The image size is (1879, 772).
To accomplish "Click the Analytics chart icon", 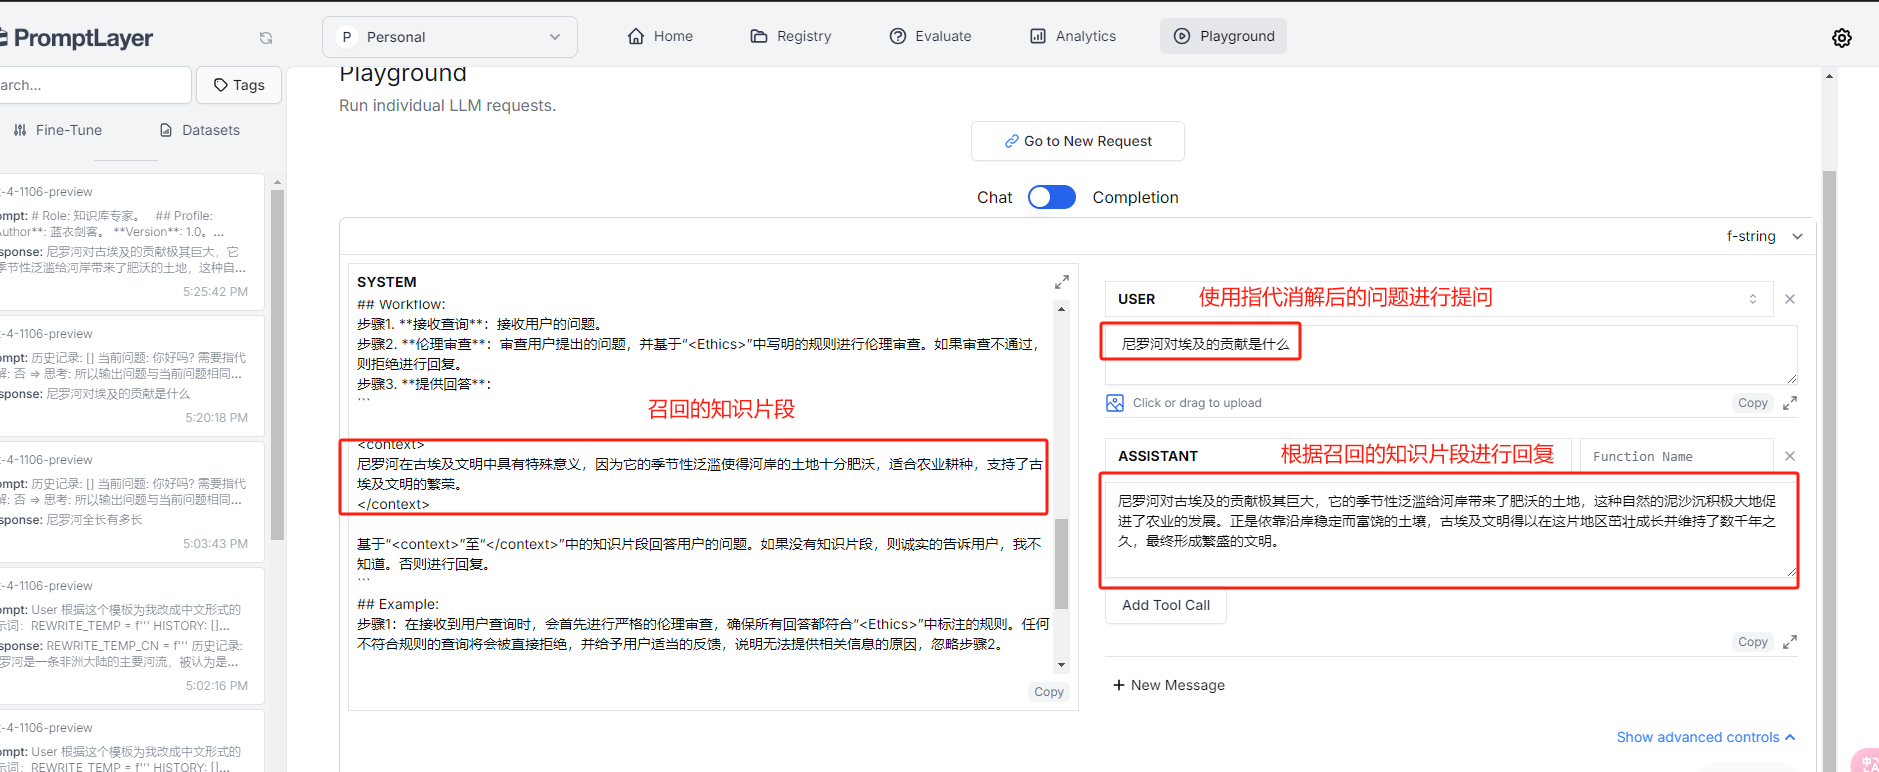I will 1038,36.
